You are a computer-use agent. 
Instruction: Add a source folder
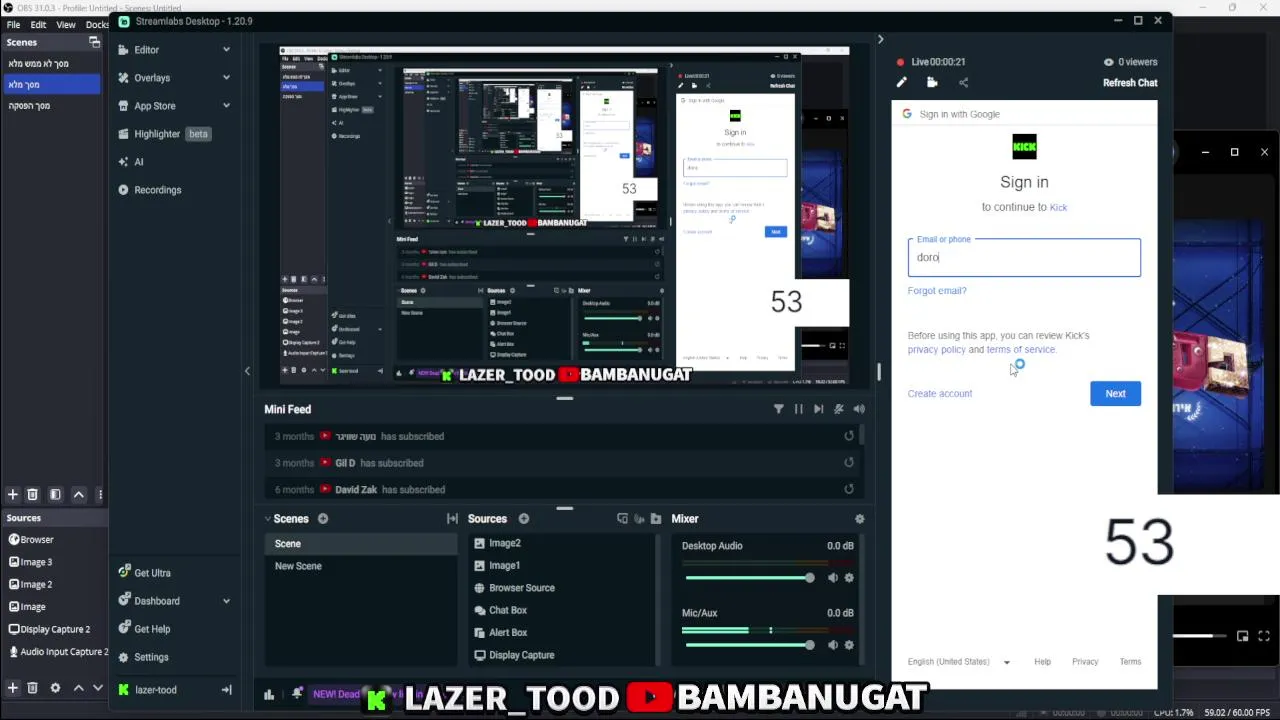pos(656,519)
